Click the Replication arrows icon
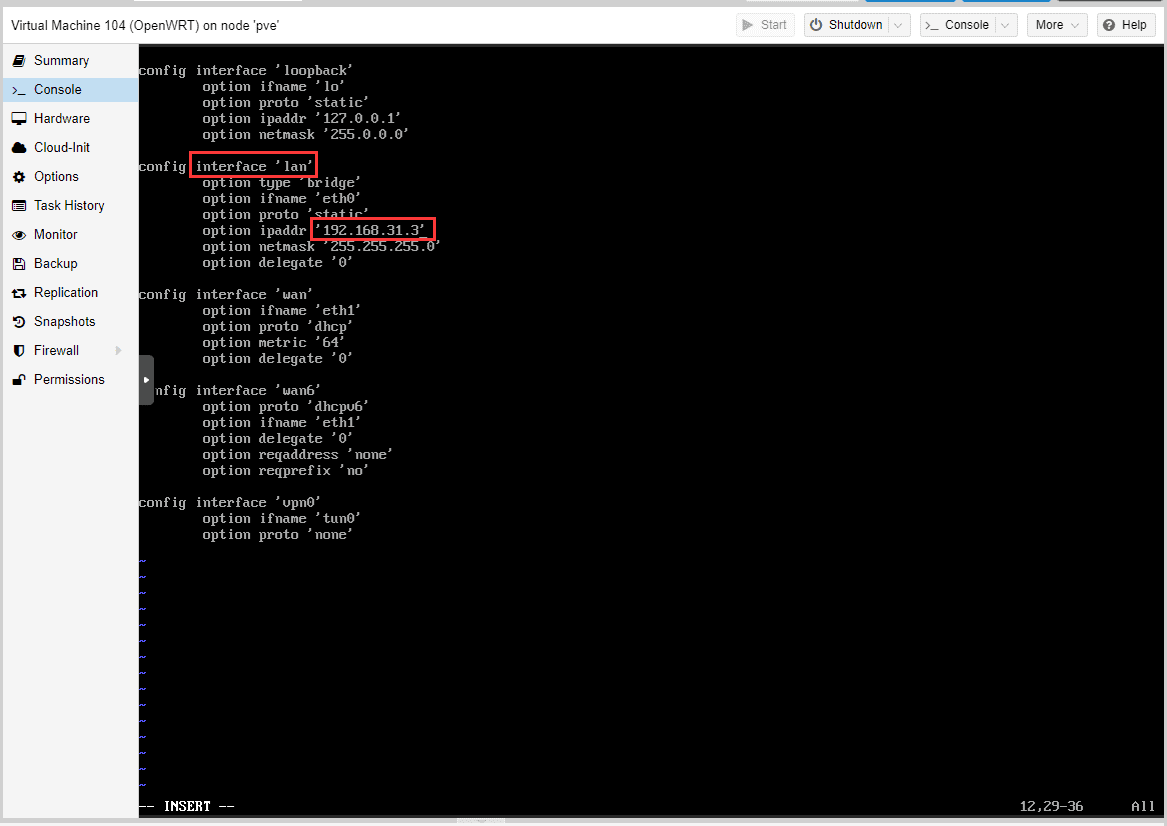The image size is (1167, 826). click(x=19, y=293)
